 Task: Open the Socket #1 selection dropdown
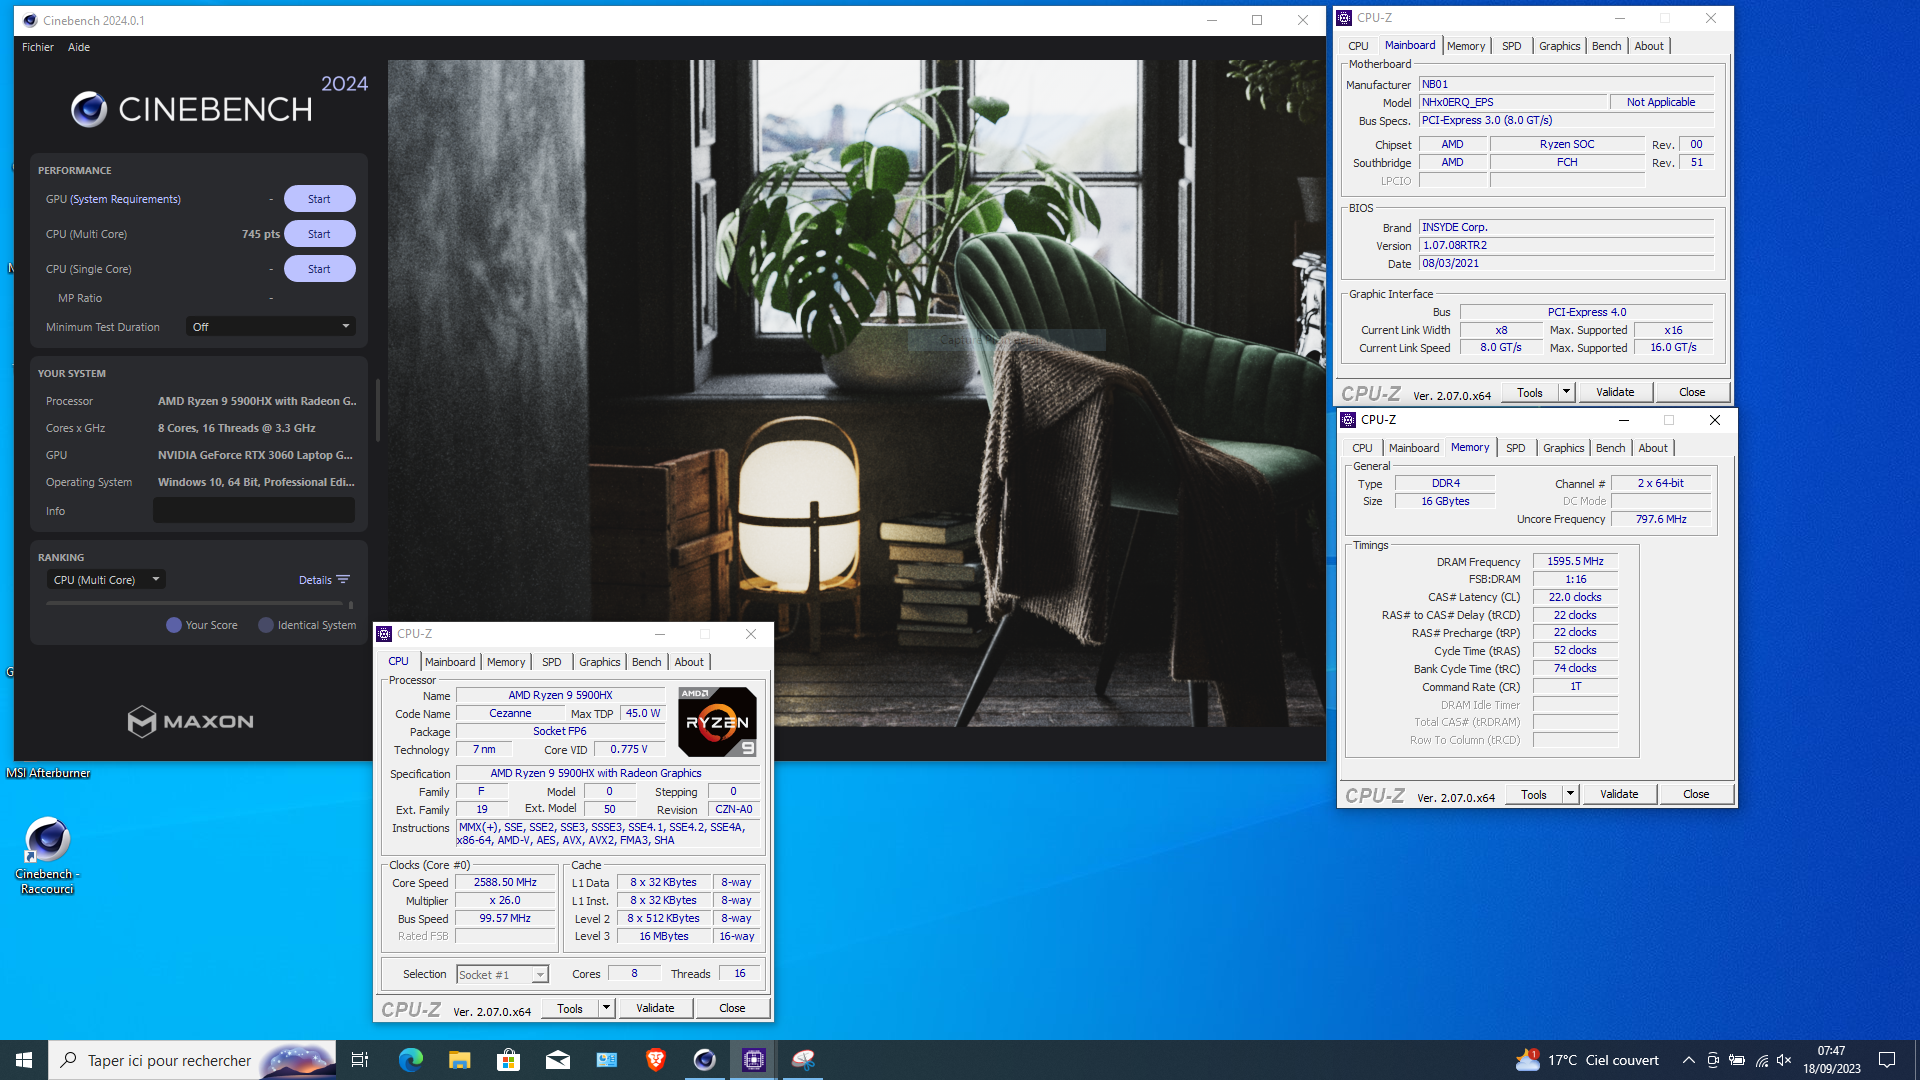[x=502, y=975]
